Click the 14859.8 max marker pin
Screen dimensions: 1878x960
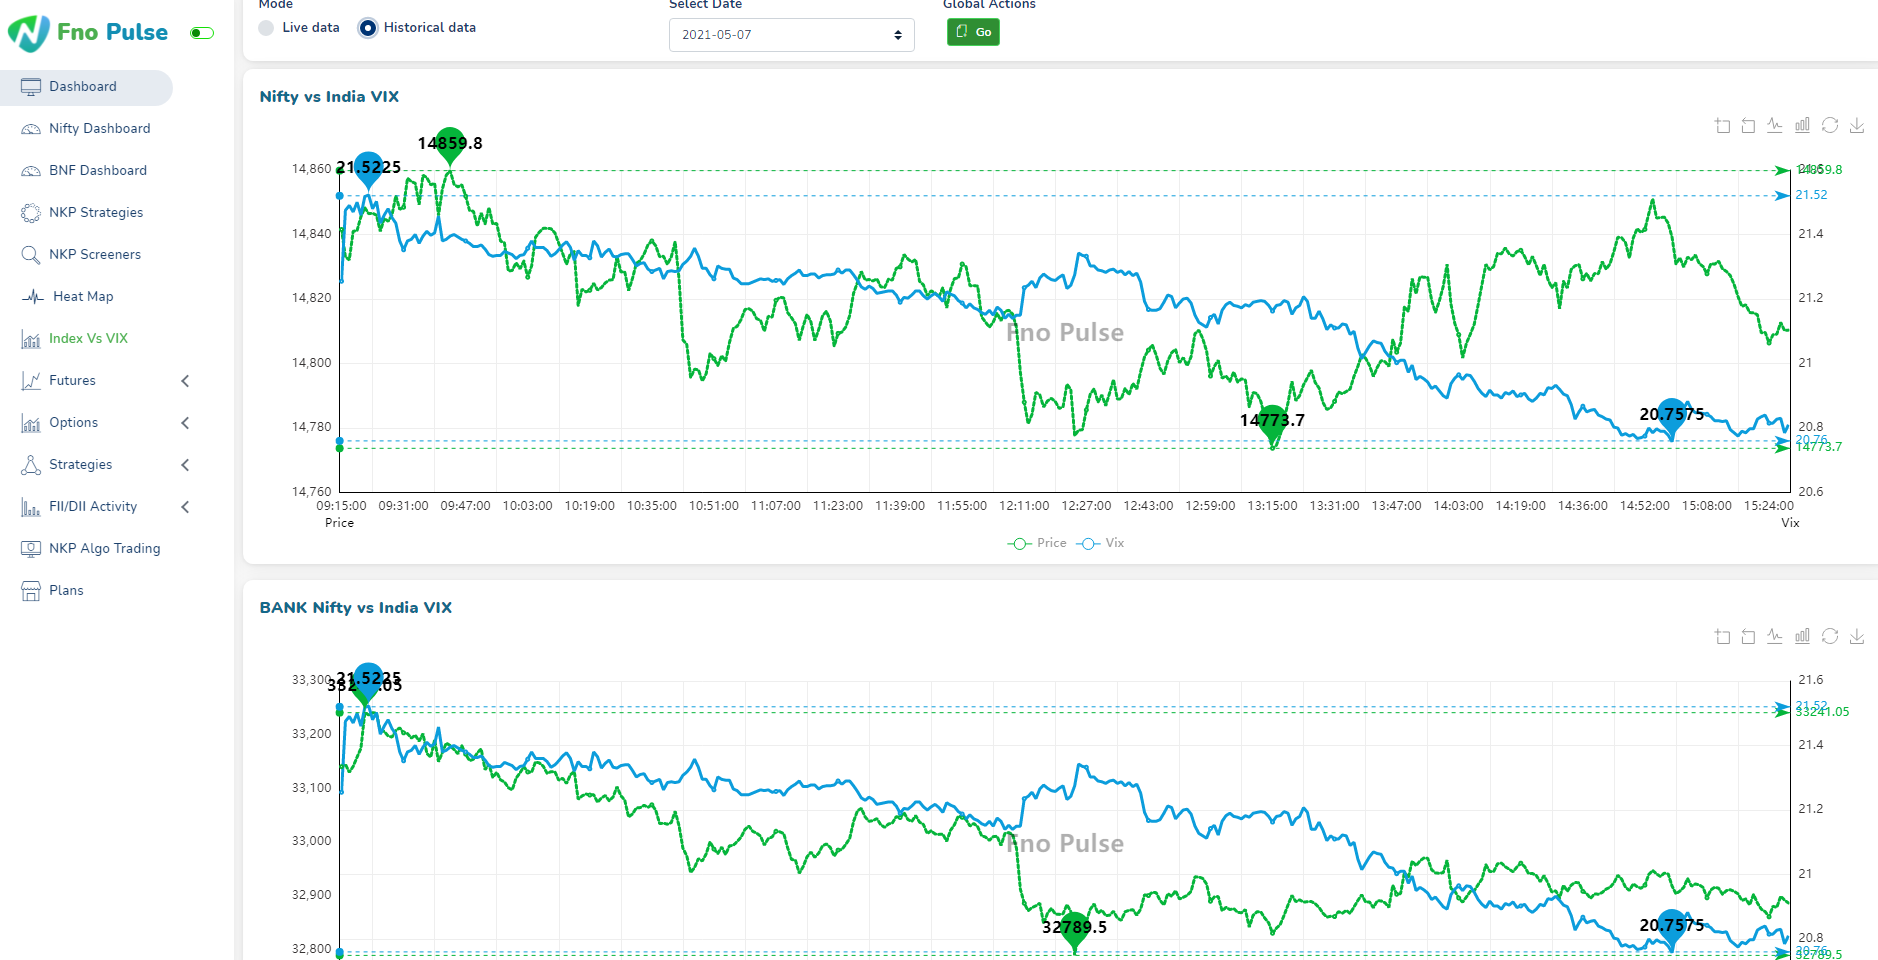point(450,146)
